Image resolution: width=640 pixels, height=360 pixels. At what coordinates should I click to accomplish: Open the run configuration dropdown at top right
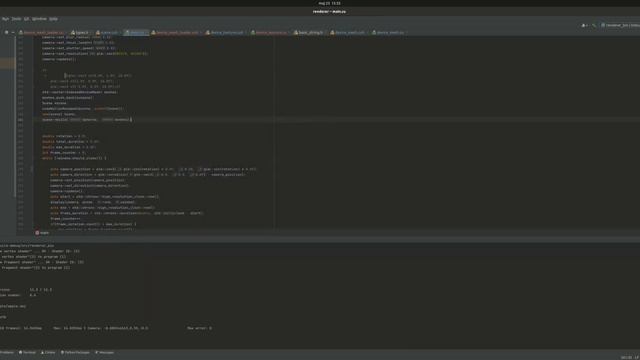click(x=620, y=25)
